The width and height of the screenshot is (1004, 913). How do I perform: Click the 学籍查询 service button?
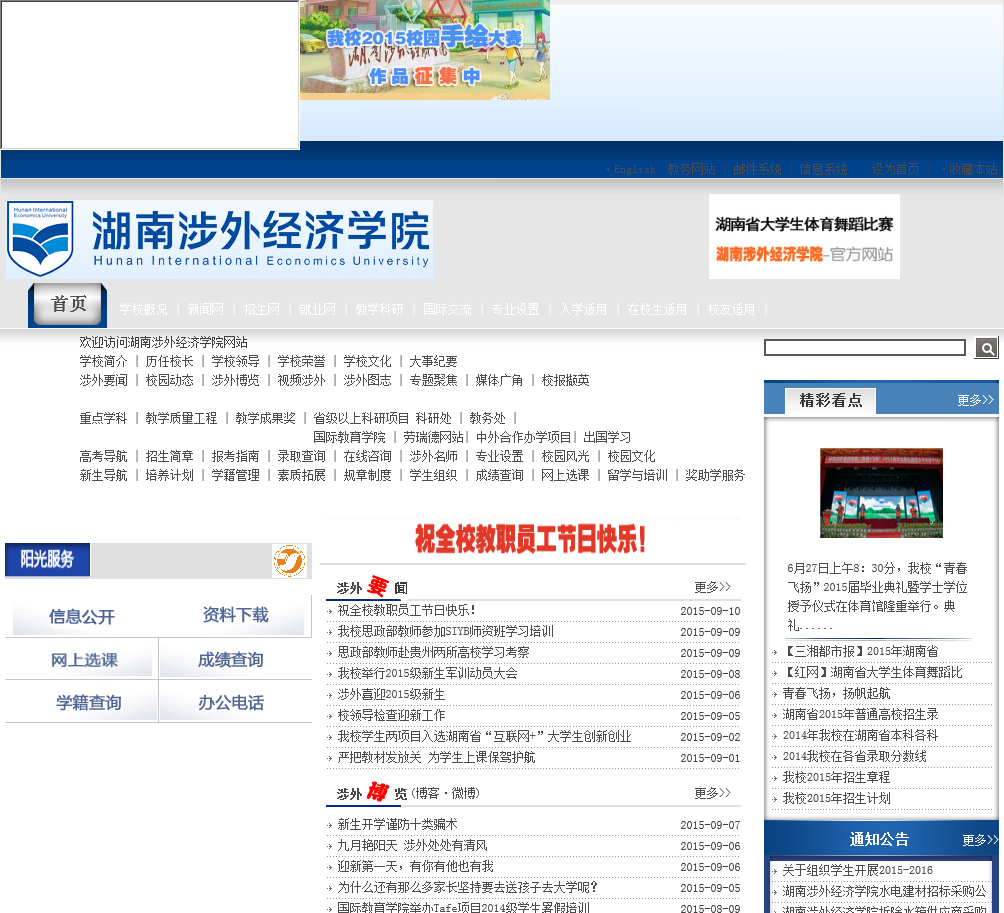(88, 703)
